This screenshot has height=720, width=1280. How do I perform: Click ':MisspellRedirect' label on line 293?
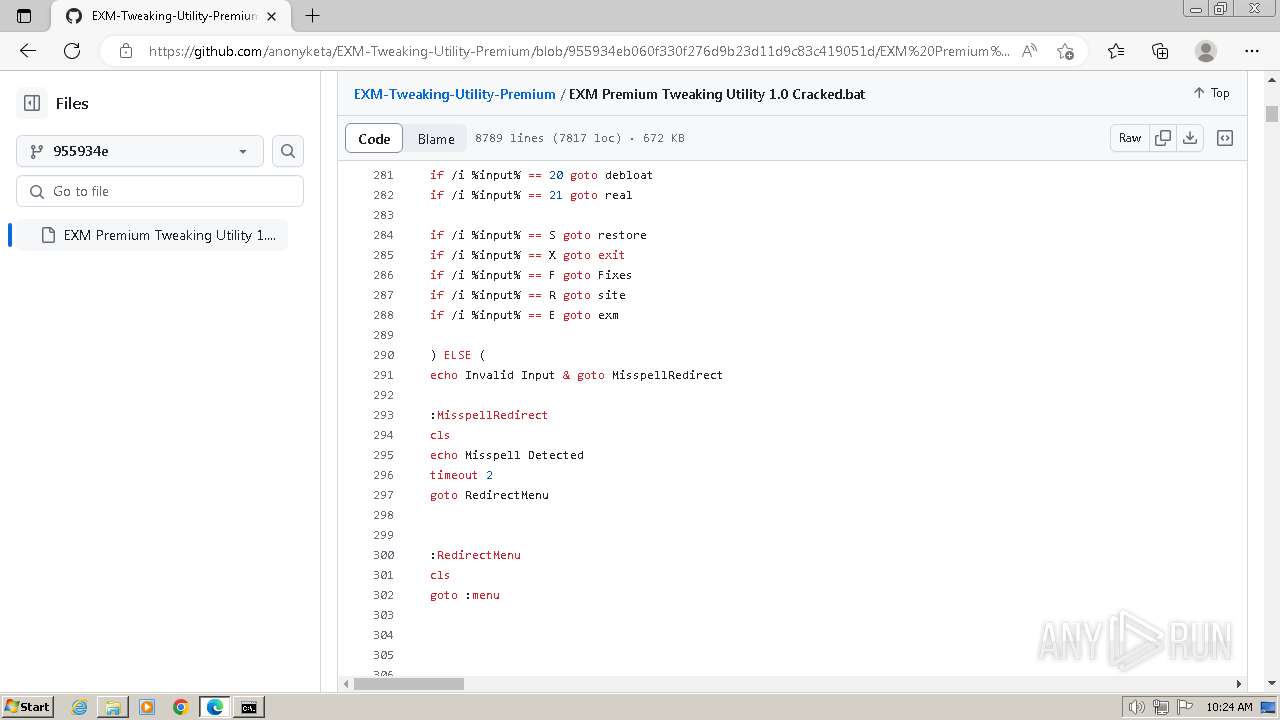(x=489, y=415)
